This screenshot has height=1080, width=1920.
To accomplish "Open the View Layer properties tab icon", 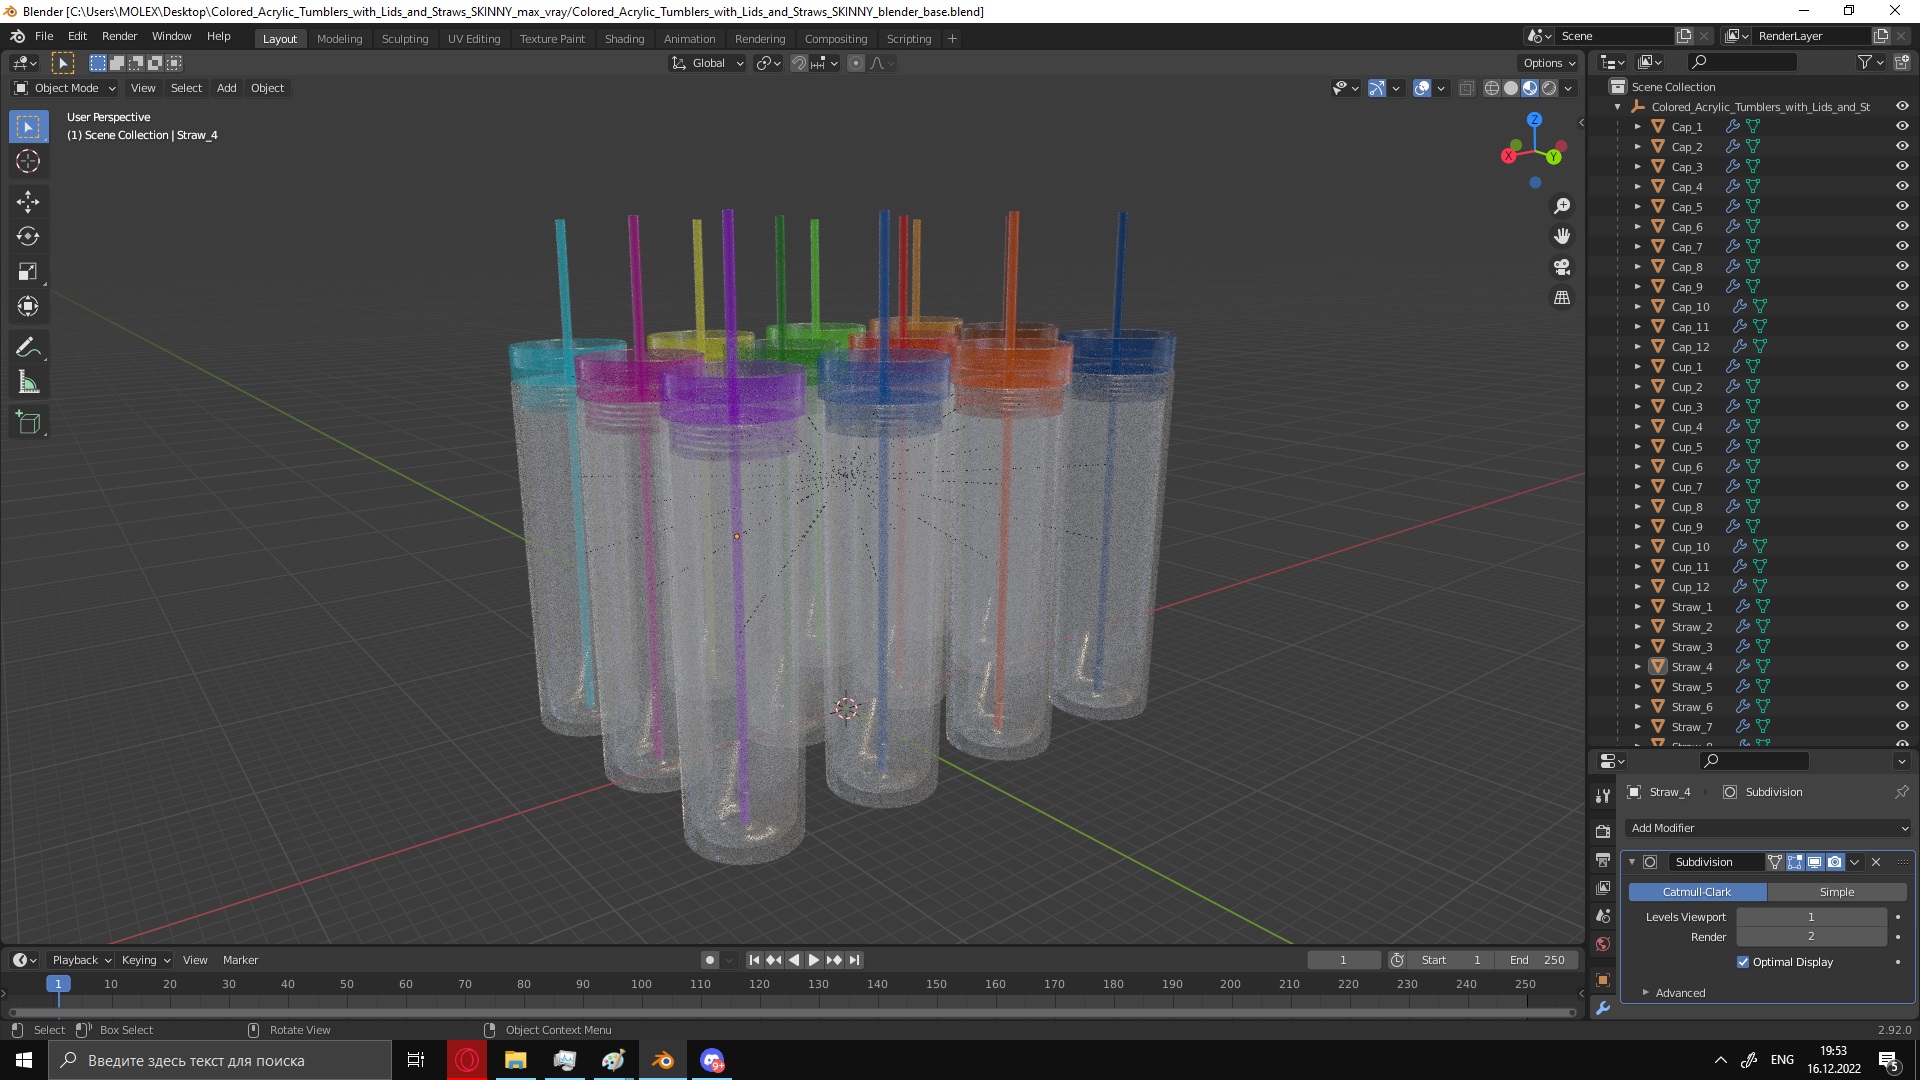I will coord(1603,888).
